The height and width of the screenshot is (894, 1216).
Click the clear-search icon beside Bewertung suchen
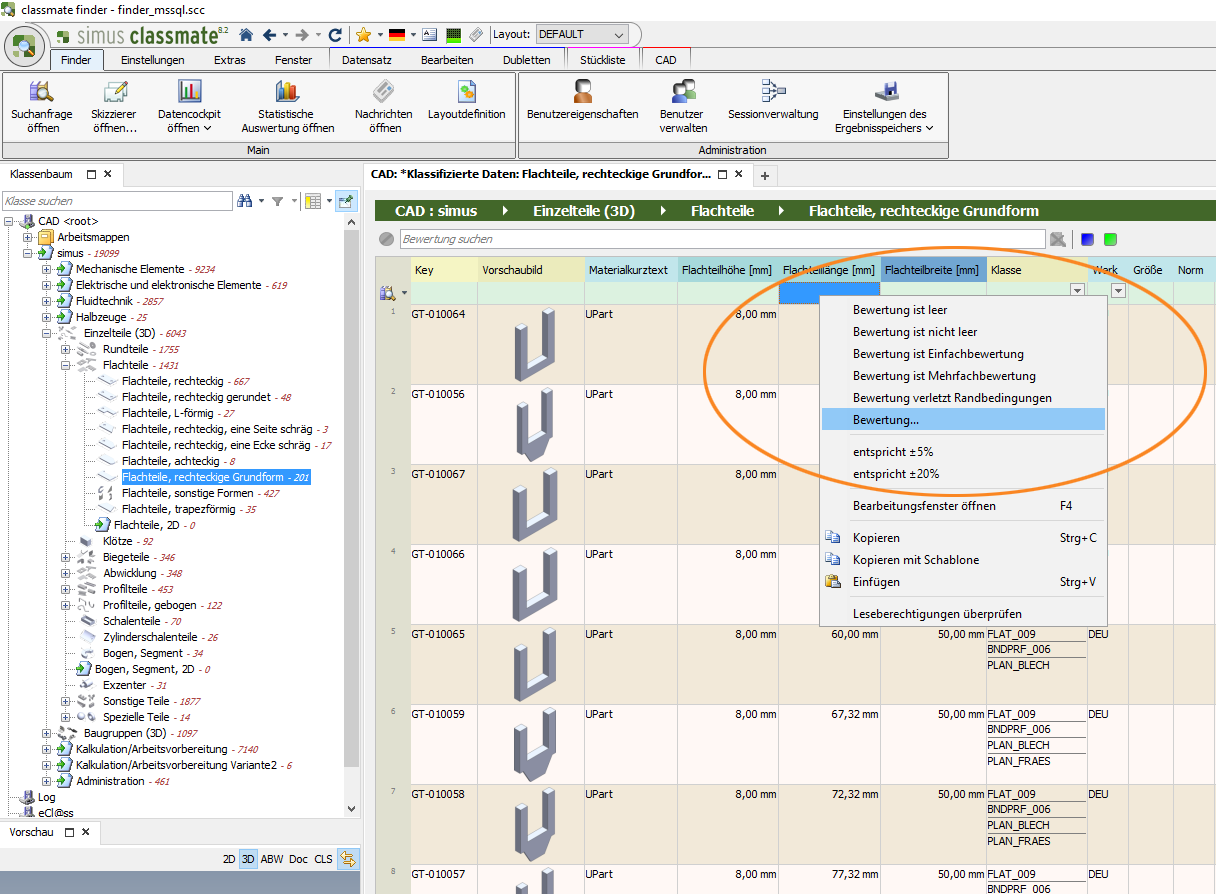(x=1057, y=239)
